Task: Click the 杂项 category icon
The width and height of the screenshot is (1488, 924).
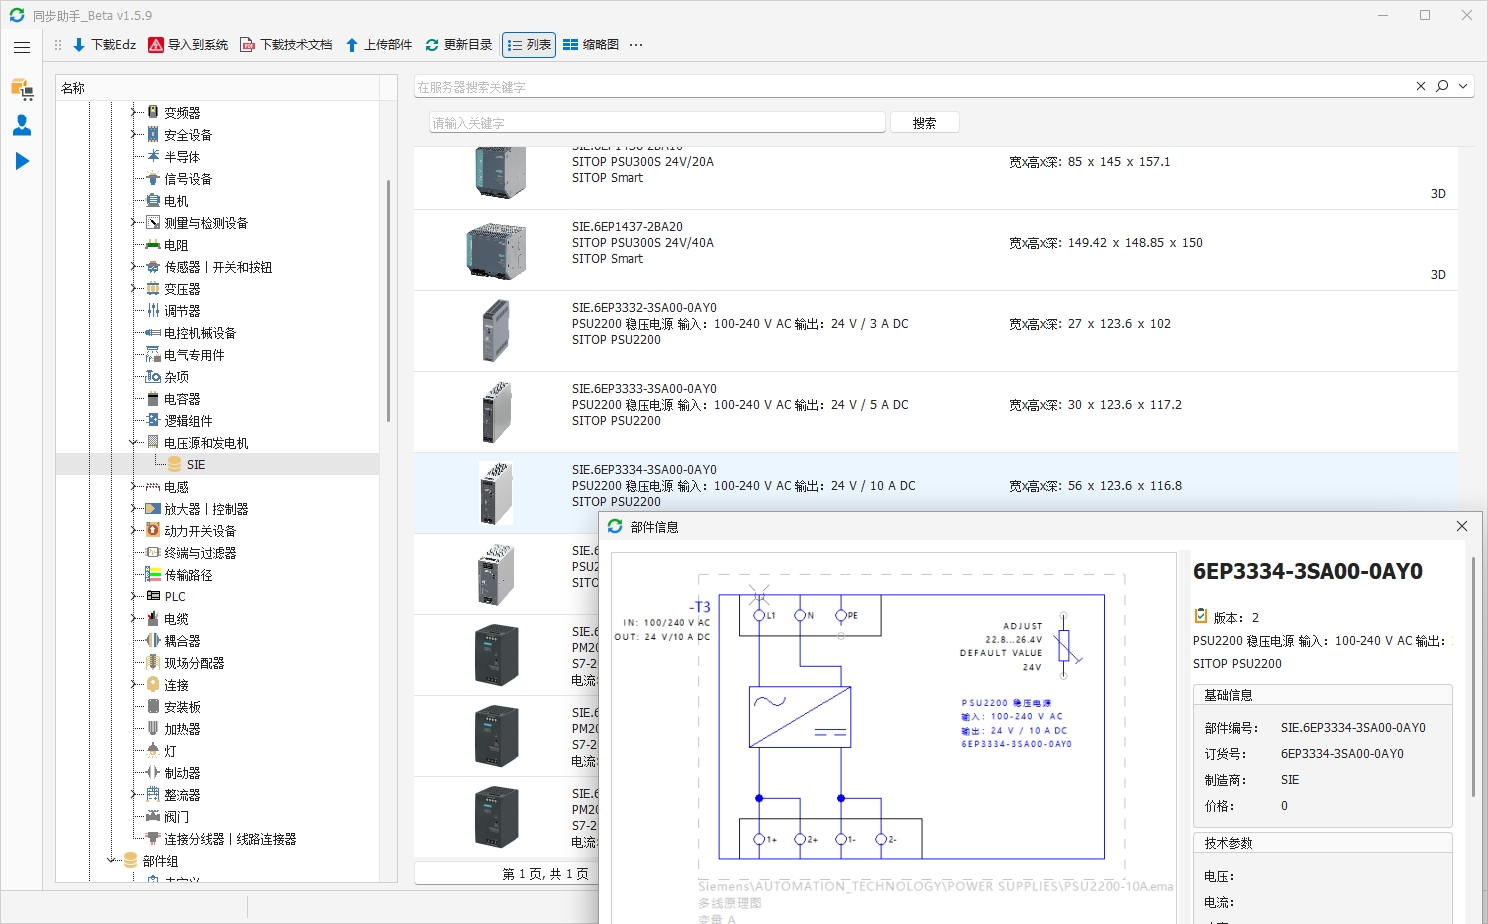Action: (153, 377)
